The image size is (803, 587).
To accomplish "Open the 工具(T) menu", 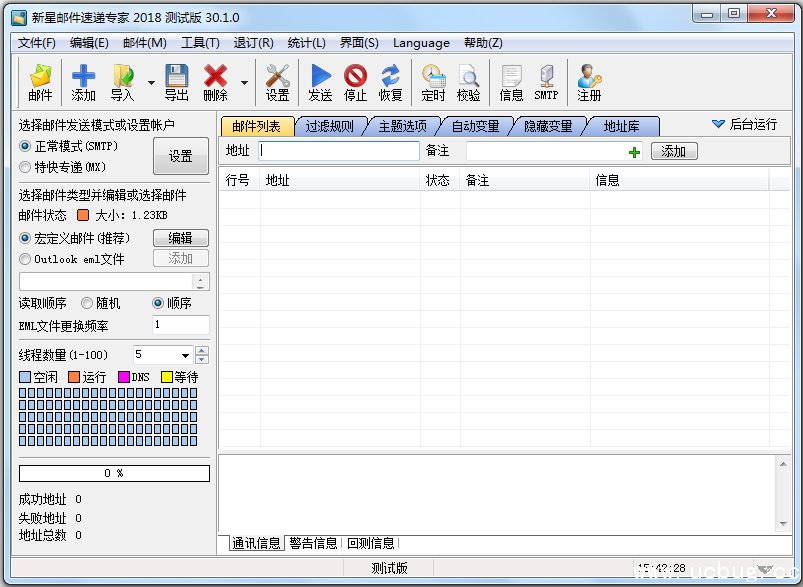I will (x=200, y=43).
